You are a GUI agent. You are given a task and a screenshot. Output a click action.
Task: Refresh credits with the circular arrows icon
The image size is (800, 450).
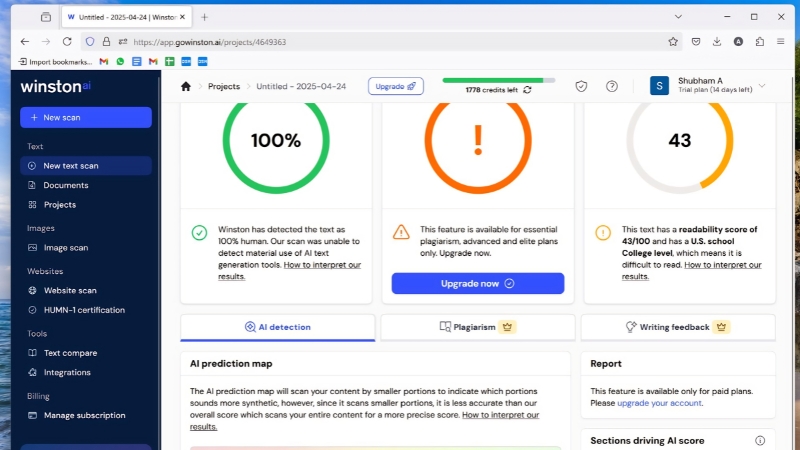point(527,90)
